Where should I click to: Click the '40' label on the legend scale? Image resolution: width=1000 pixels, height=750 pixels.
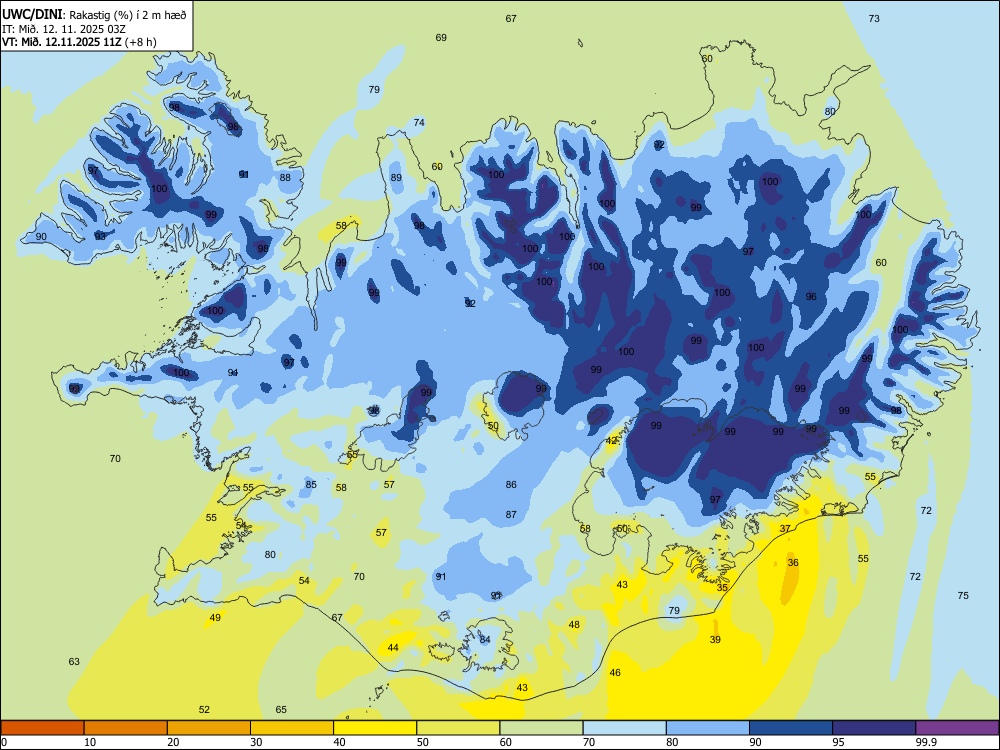point(340,742)
